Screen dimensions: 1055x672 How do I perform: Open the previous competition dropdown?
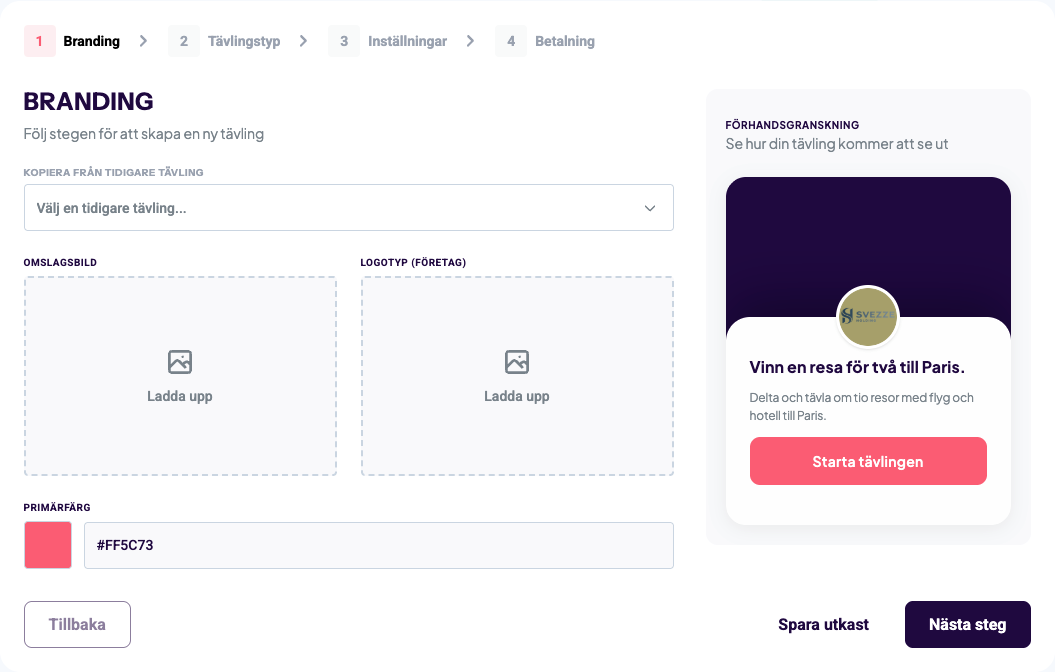[330, 208]
